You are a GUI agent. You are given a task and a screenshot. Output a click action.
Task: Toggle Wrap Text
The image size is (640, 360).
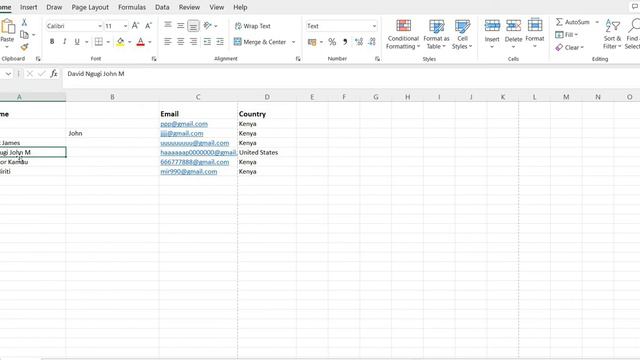coord(253,26)
